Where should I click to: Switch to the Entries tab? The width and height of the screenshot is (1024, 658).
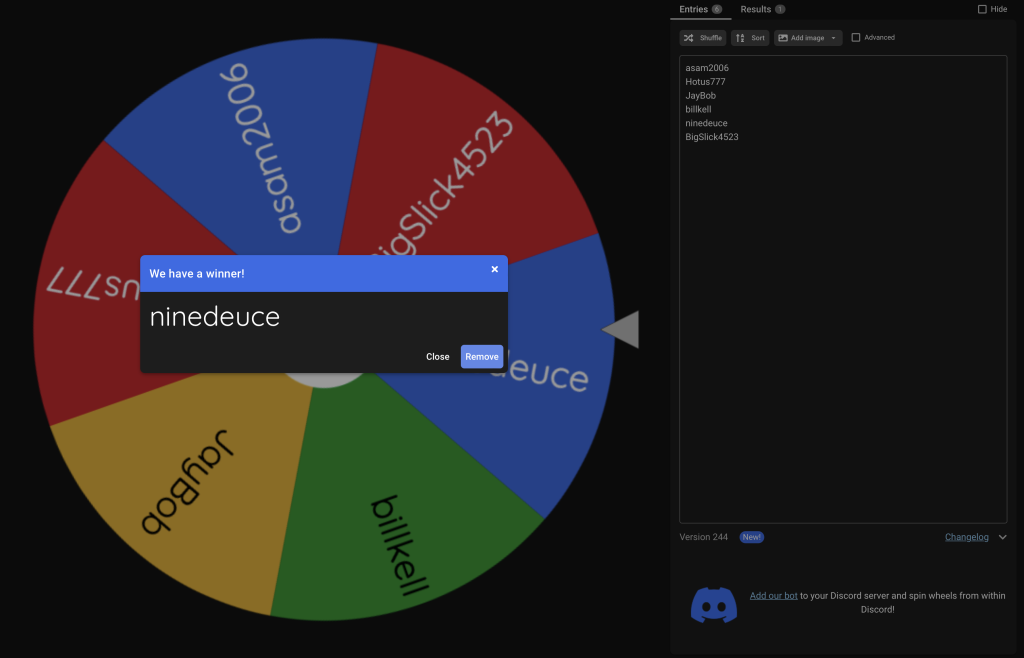[x=700, y=9]
